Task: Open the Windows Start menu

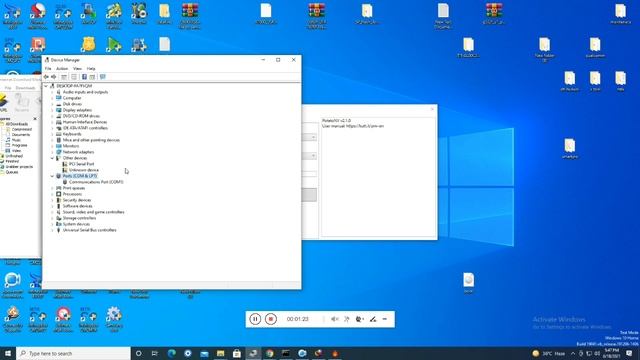Action: (x=8, y=353)
